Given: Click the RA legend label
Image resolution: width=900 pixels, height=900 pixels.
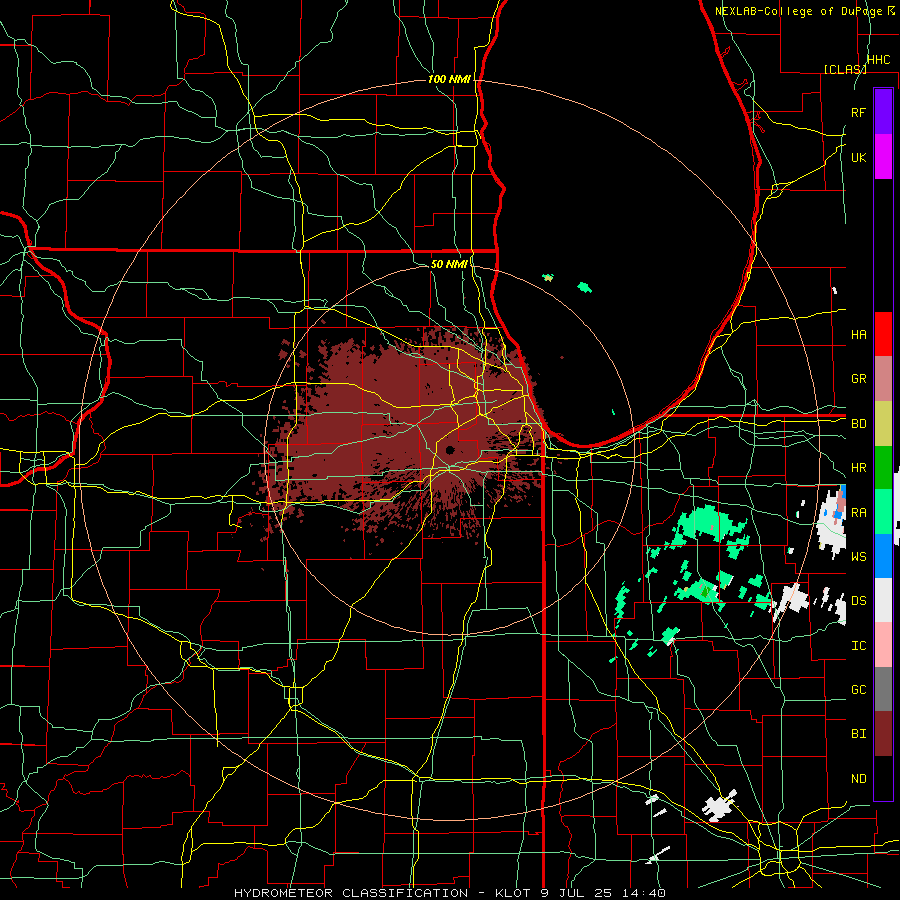Looking at the screenshot, I should point(859,513).
